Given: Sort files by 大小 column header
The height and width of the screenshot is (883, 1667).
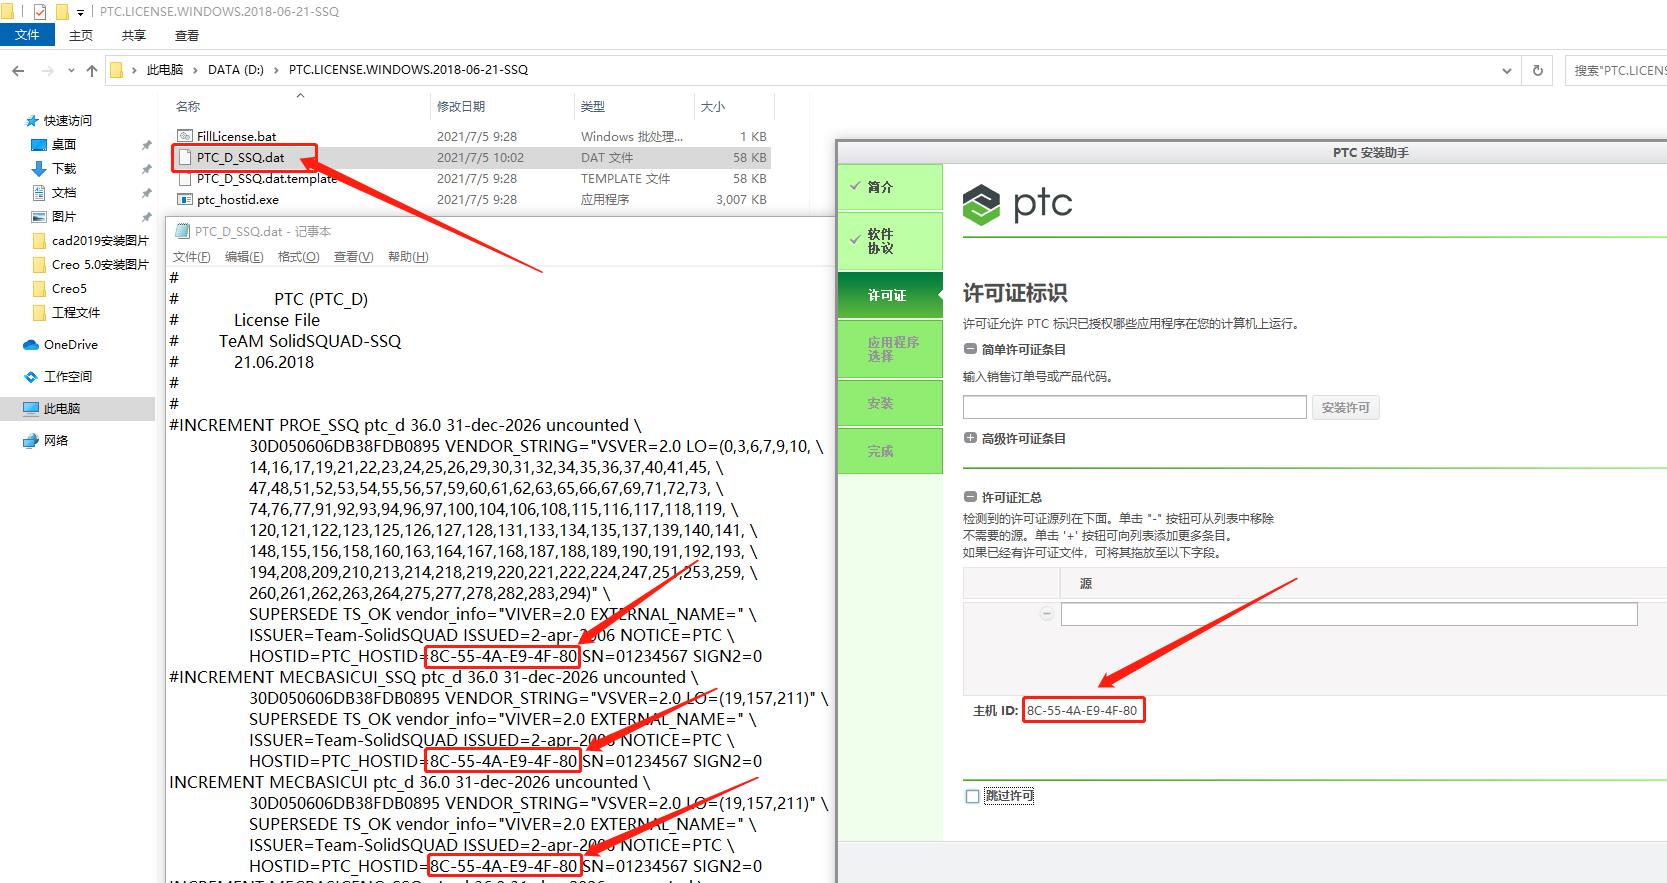Looking at the screenshot, I should point(713,106).
